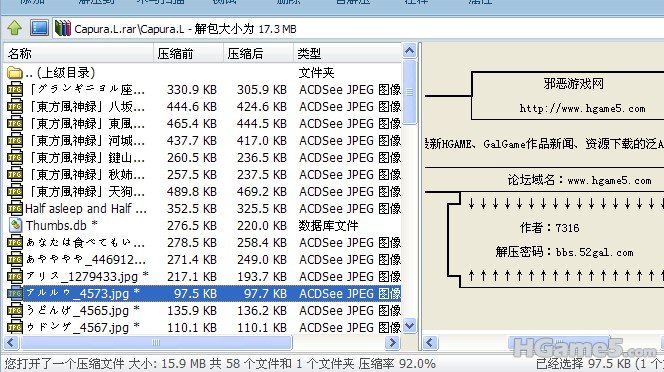
Task: Click JPG icon of アリス_1279433.jpg
Action: (x=15, y=276)
